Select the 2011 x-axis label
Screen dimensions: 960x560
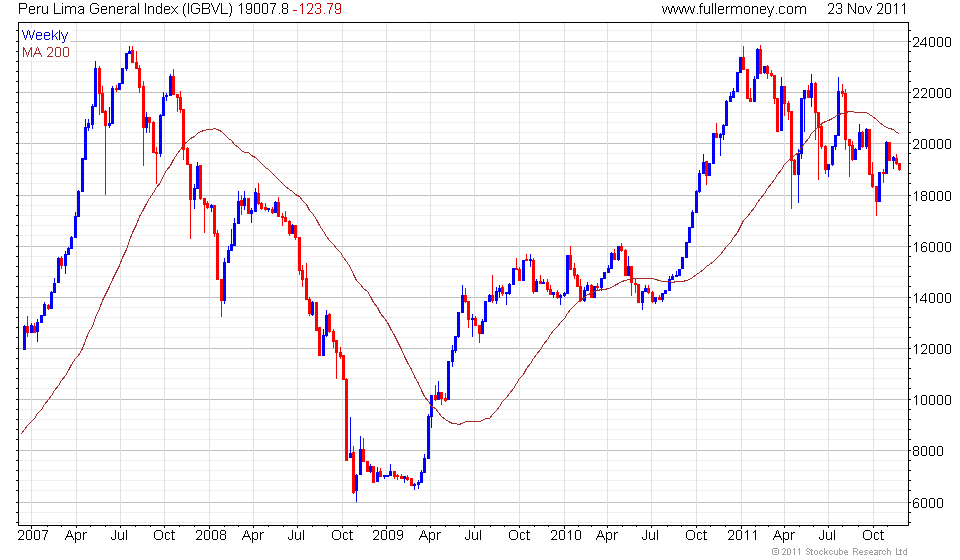pos(743,536)
